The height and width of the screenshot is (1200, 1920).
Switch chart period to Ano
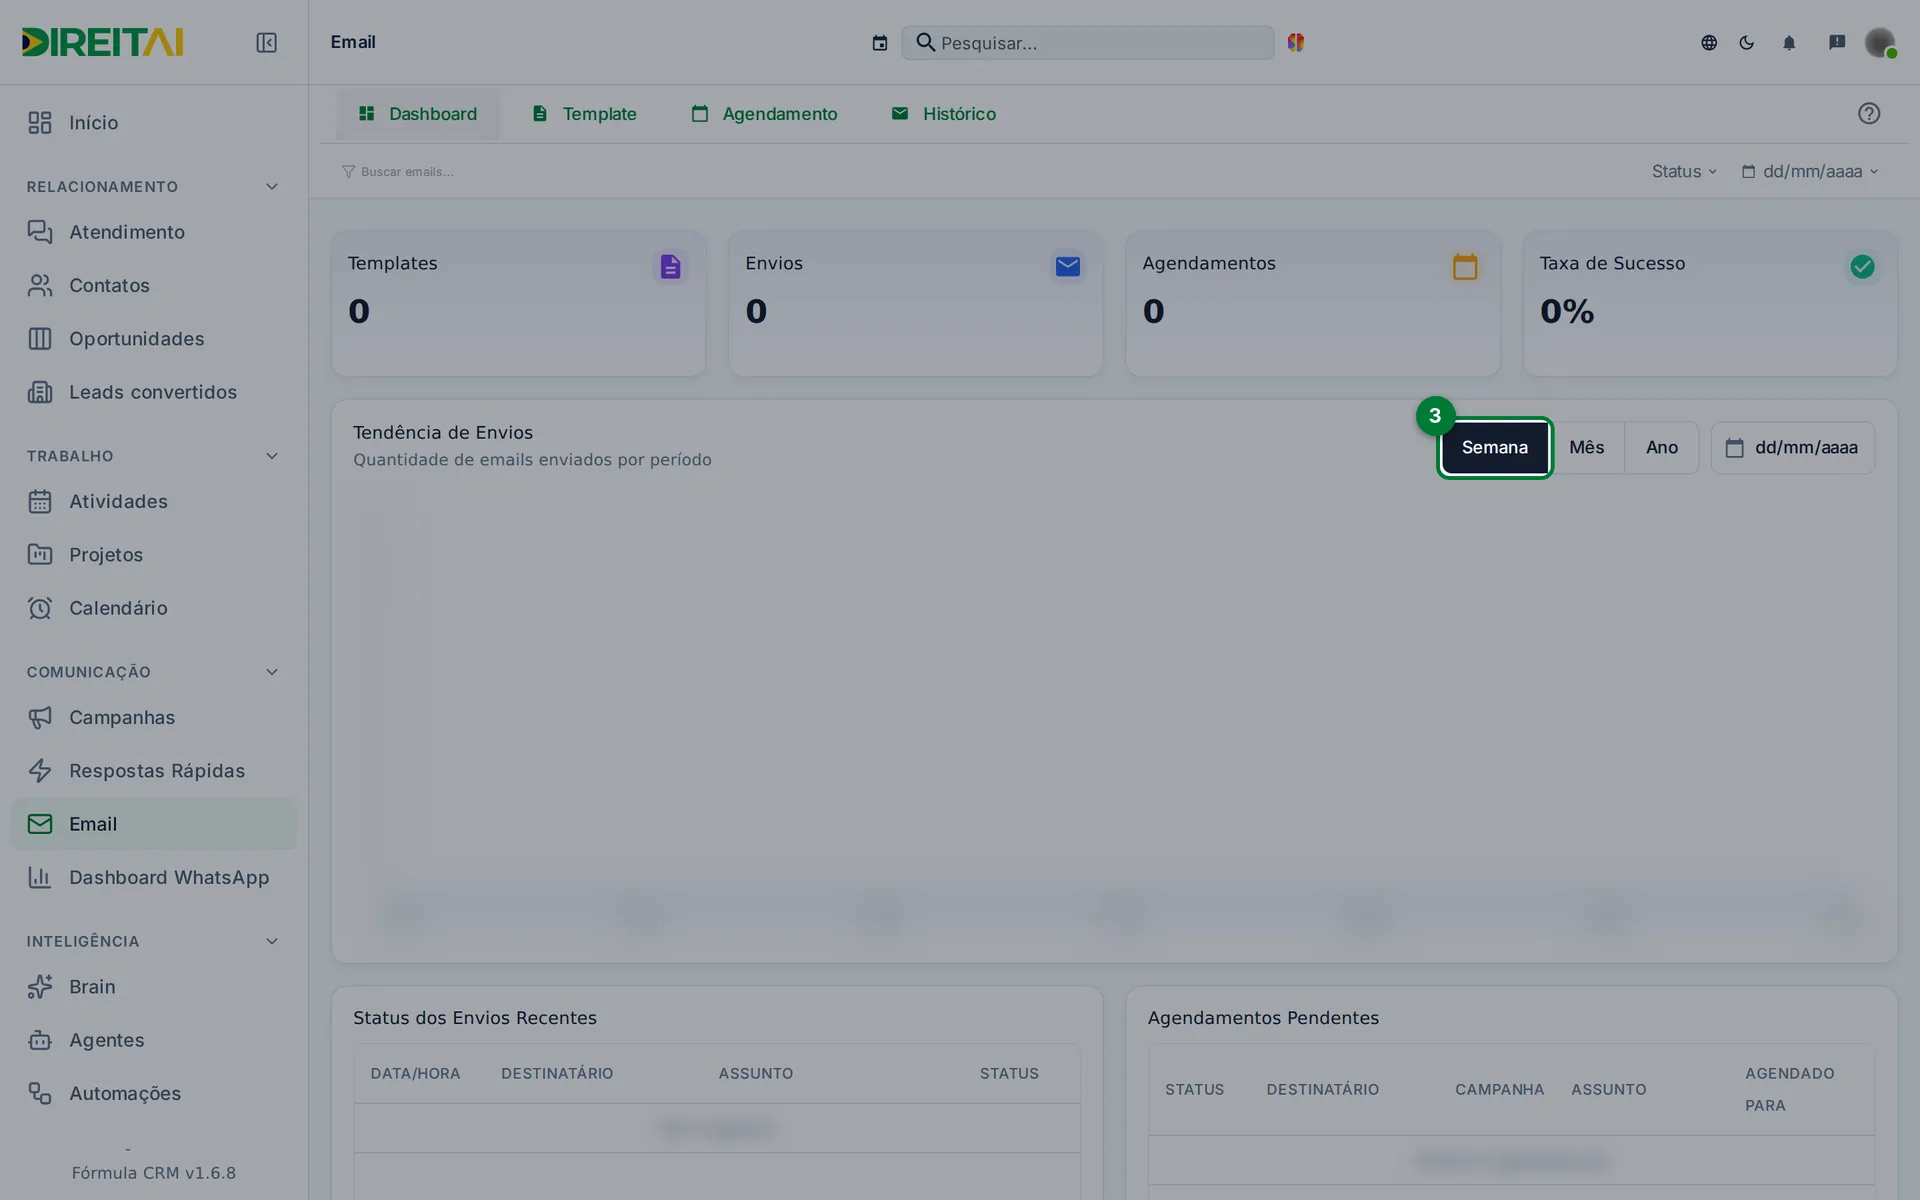point(1662,447)
